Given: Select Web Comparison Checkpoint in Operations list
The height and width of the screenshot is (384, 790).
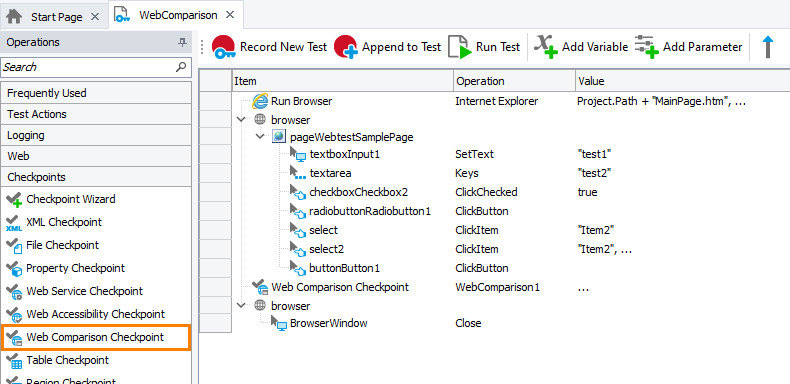Looking at the screenshot, I should coord(95,338).
